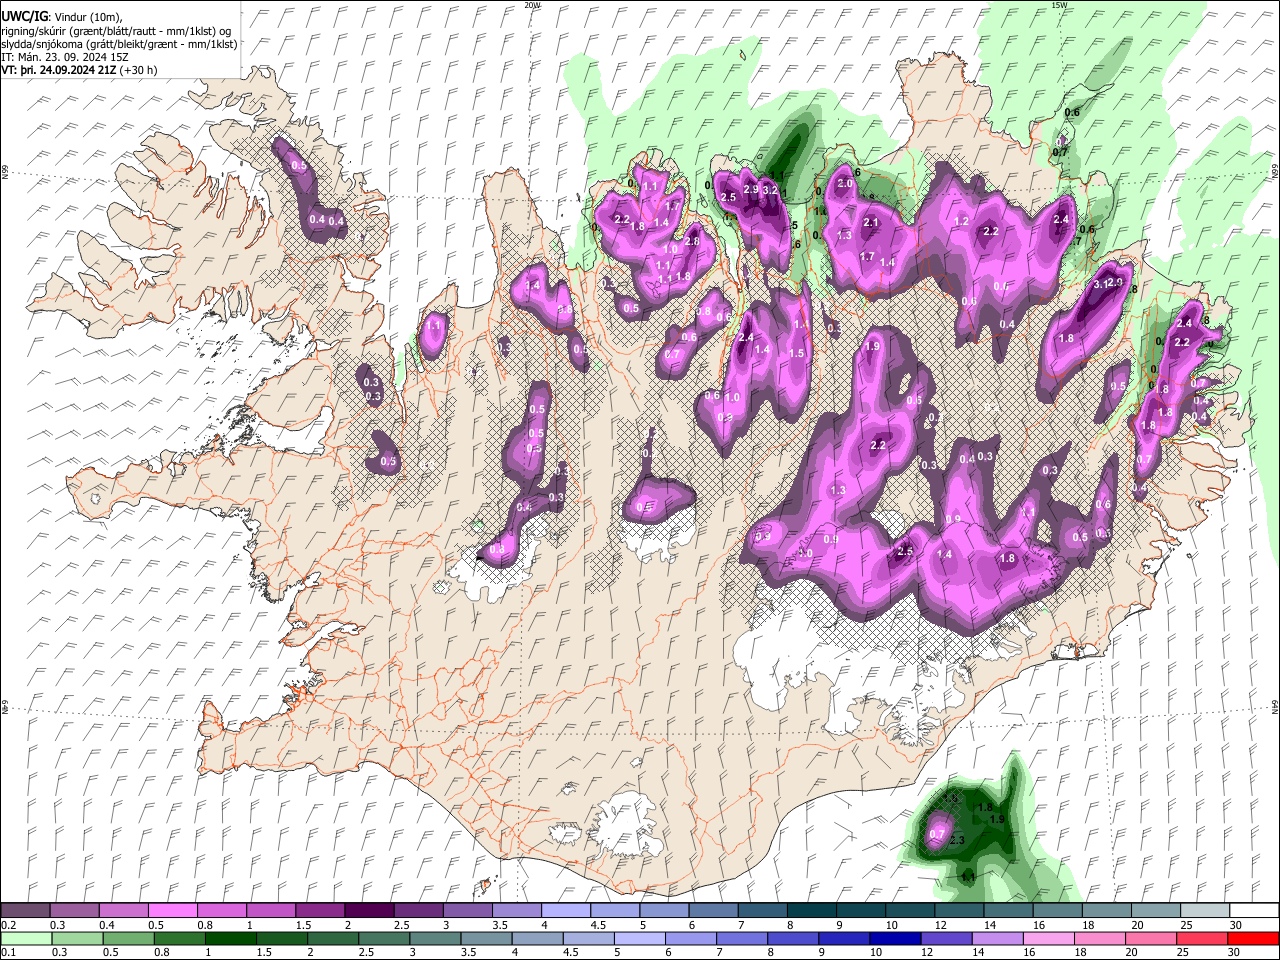1280x960 pixels.
Task: Pick the first grey-purple 0.2 legend swatch
Action: (x=25, y=911)
